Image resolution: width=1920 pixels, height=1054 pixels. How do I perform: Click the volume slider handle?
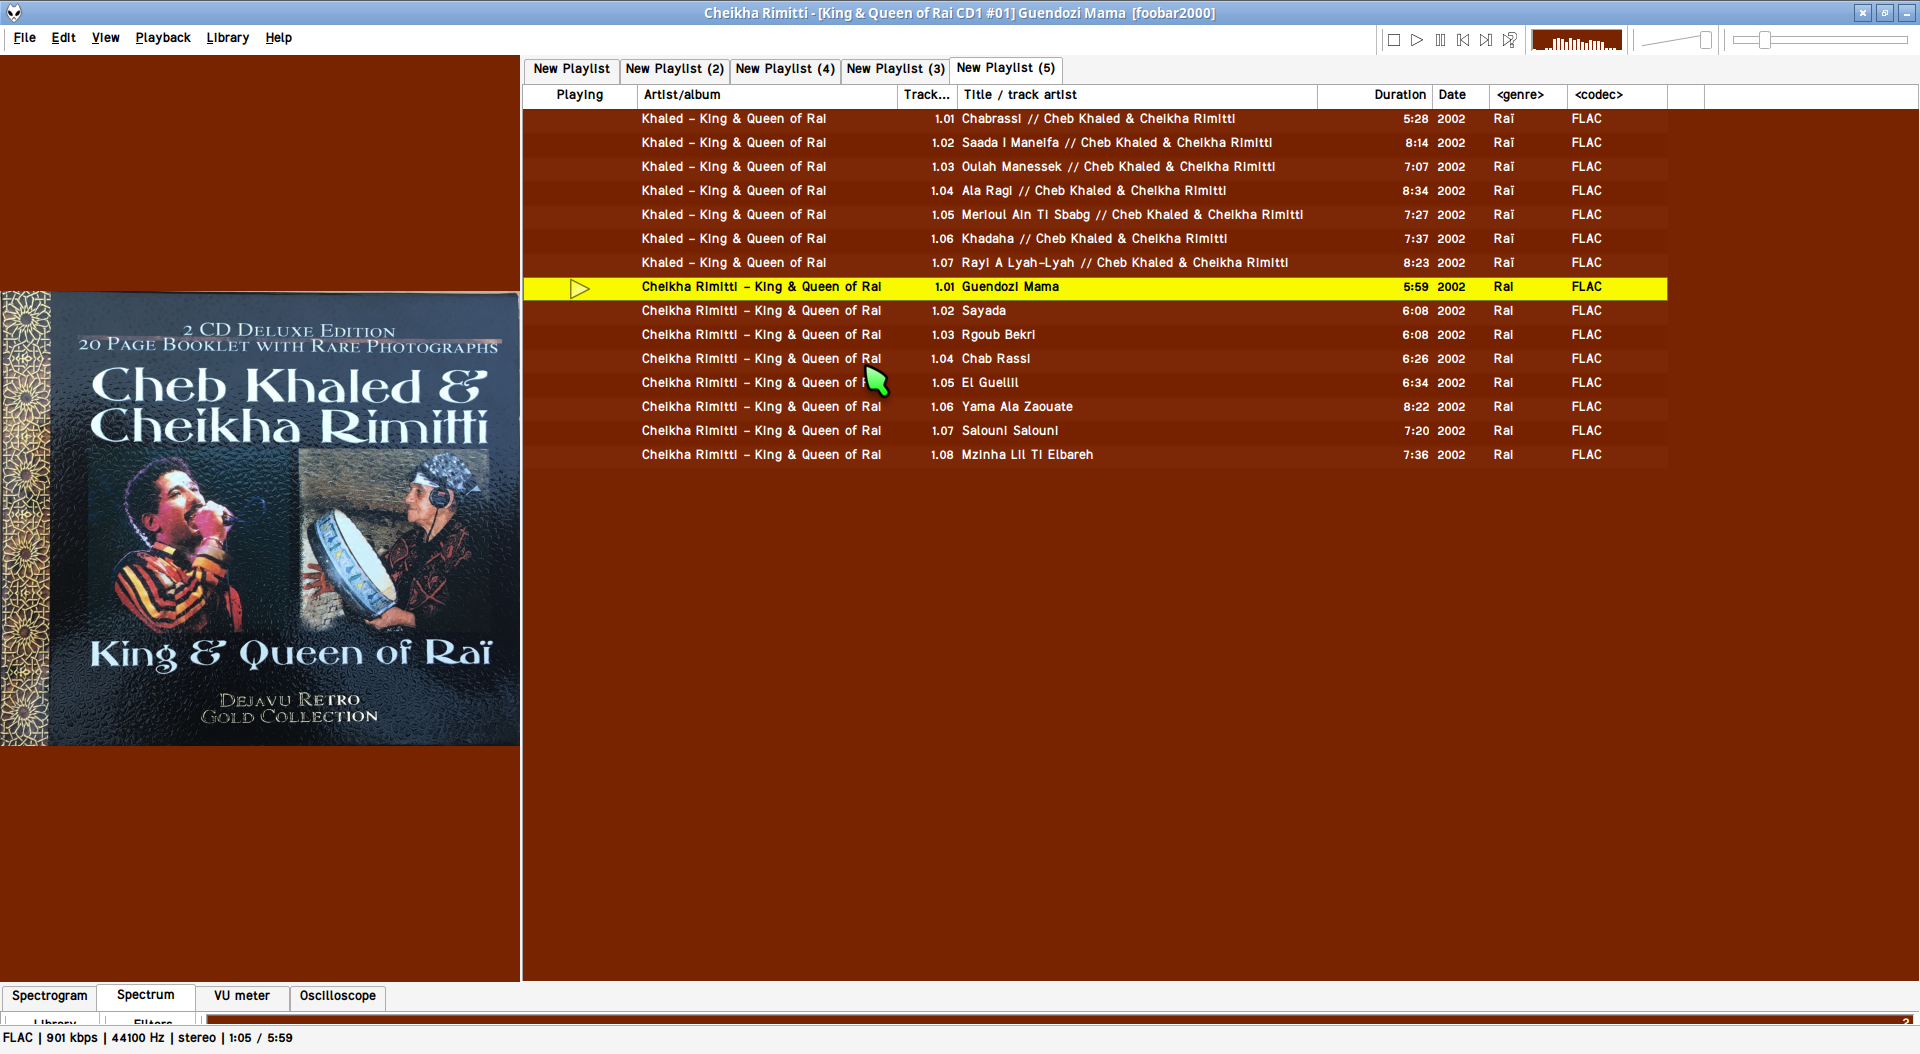click(x=1705, y=40)
